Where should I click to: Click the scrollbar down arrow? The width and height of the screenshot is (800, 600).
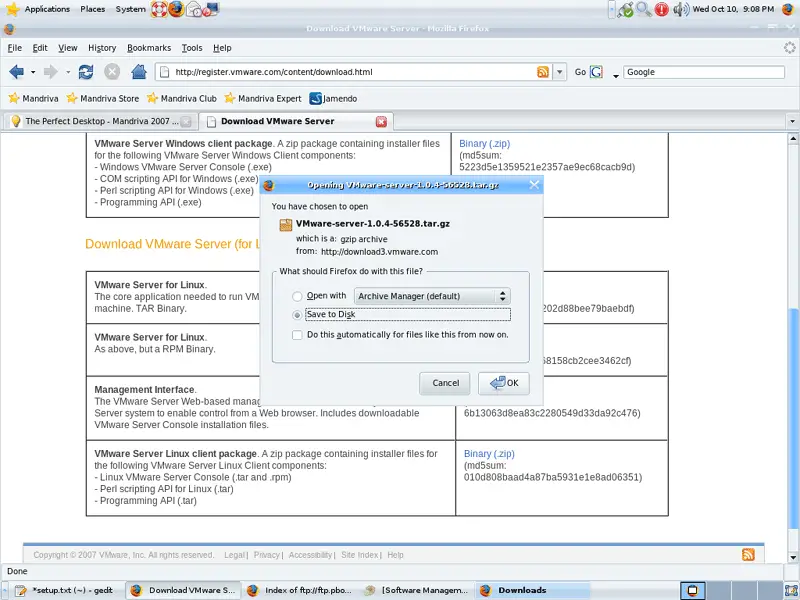coord(793,557)
